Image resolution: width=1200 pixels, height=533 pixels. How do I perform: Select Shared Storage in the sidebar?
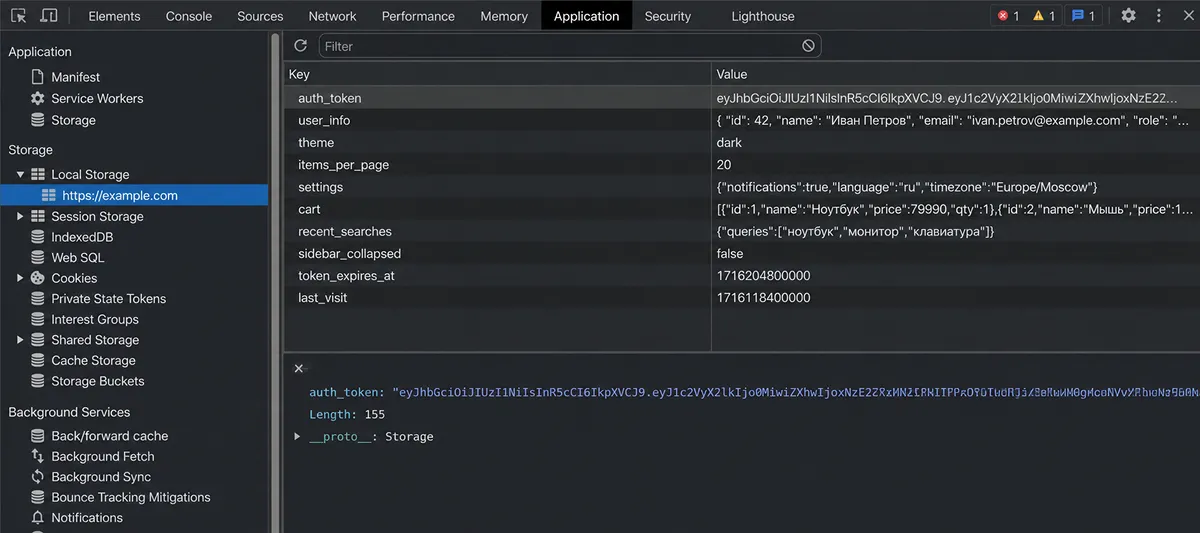95,340
